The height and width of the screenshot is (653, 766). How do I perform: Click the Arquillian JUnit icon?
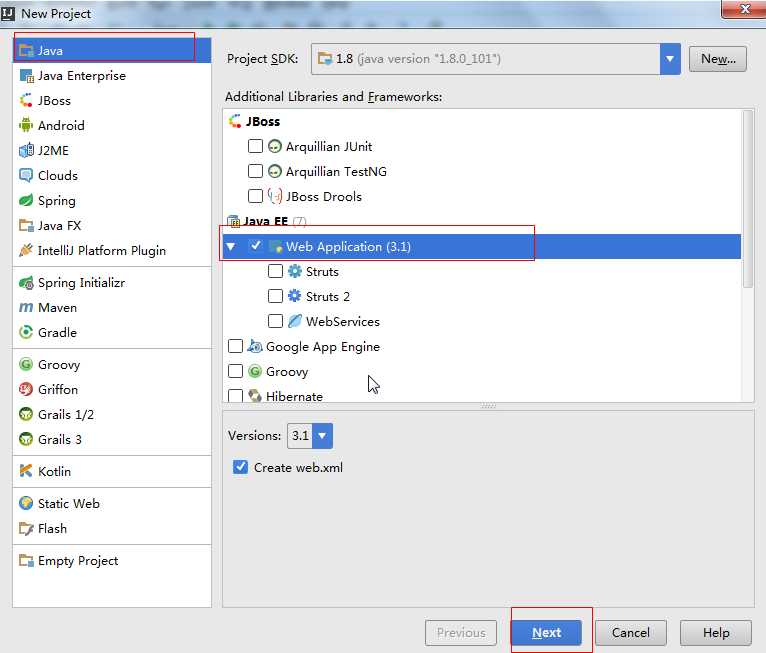[x=275, y=146]
